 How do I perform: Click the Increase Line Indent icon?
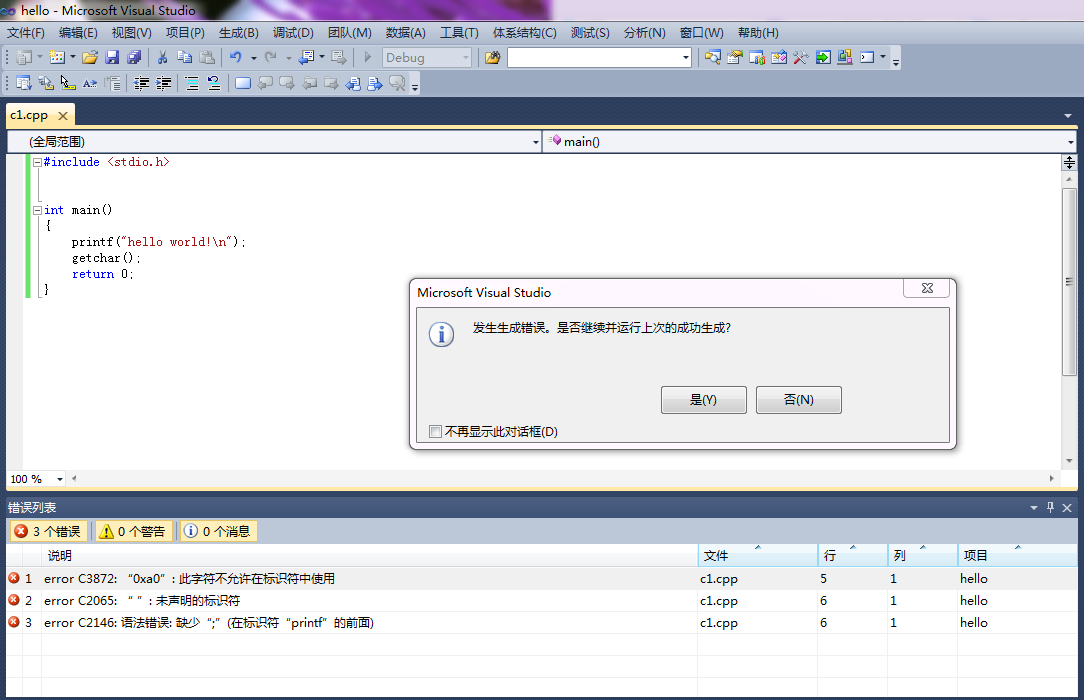coord(164,84)
